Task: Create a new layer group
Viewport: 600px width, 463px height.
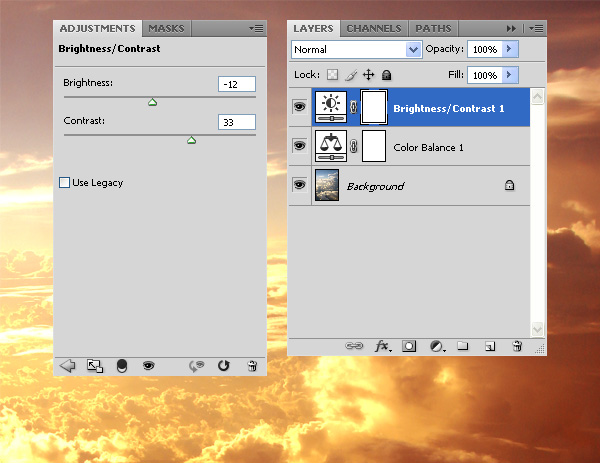Action: (463, 346)
